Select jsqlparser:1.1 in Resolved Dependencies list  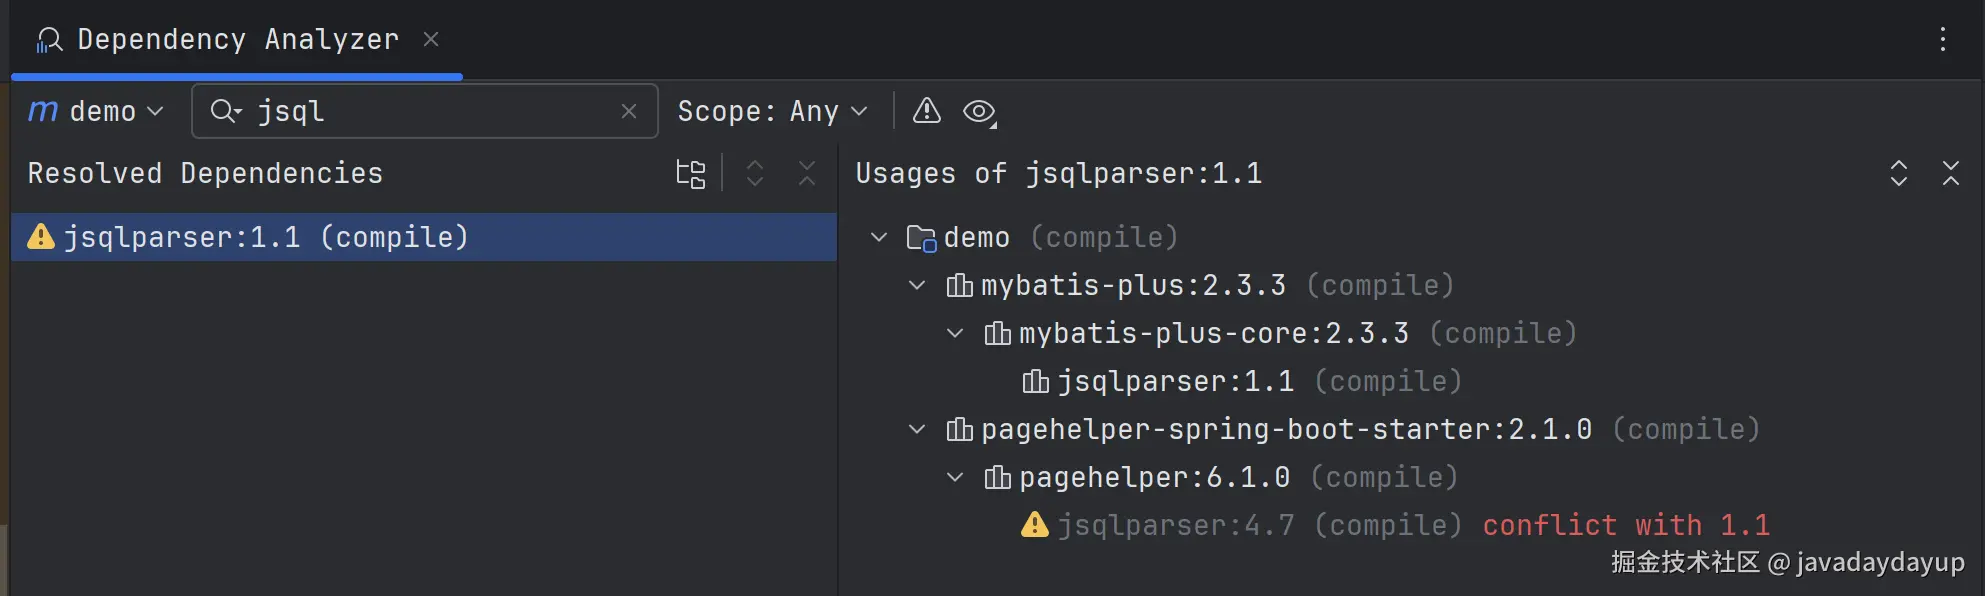266,237
